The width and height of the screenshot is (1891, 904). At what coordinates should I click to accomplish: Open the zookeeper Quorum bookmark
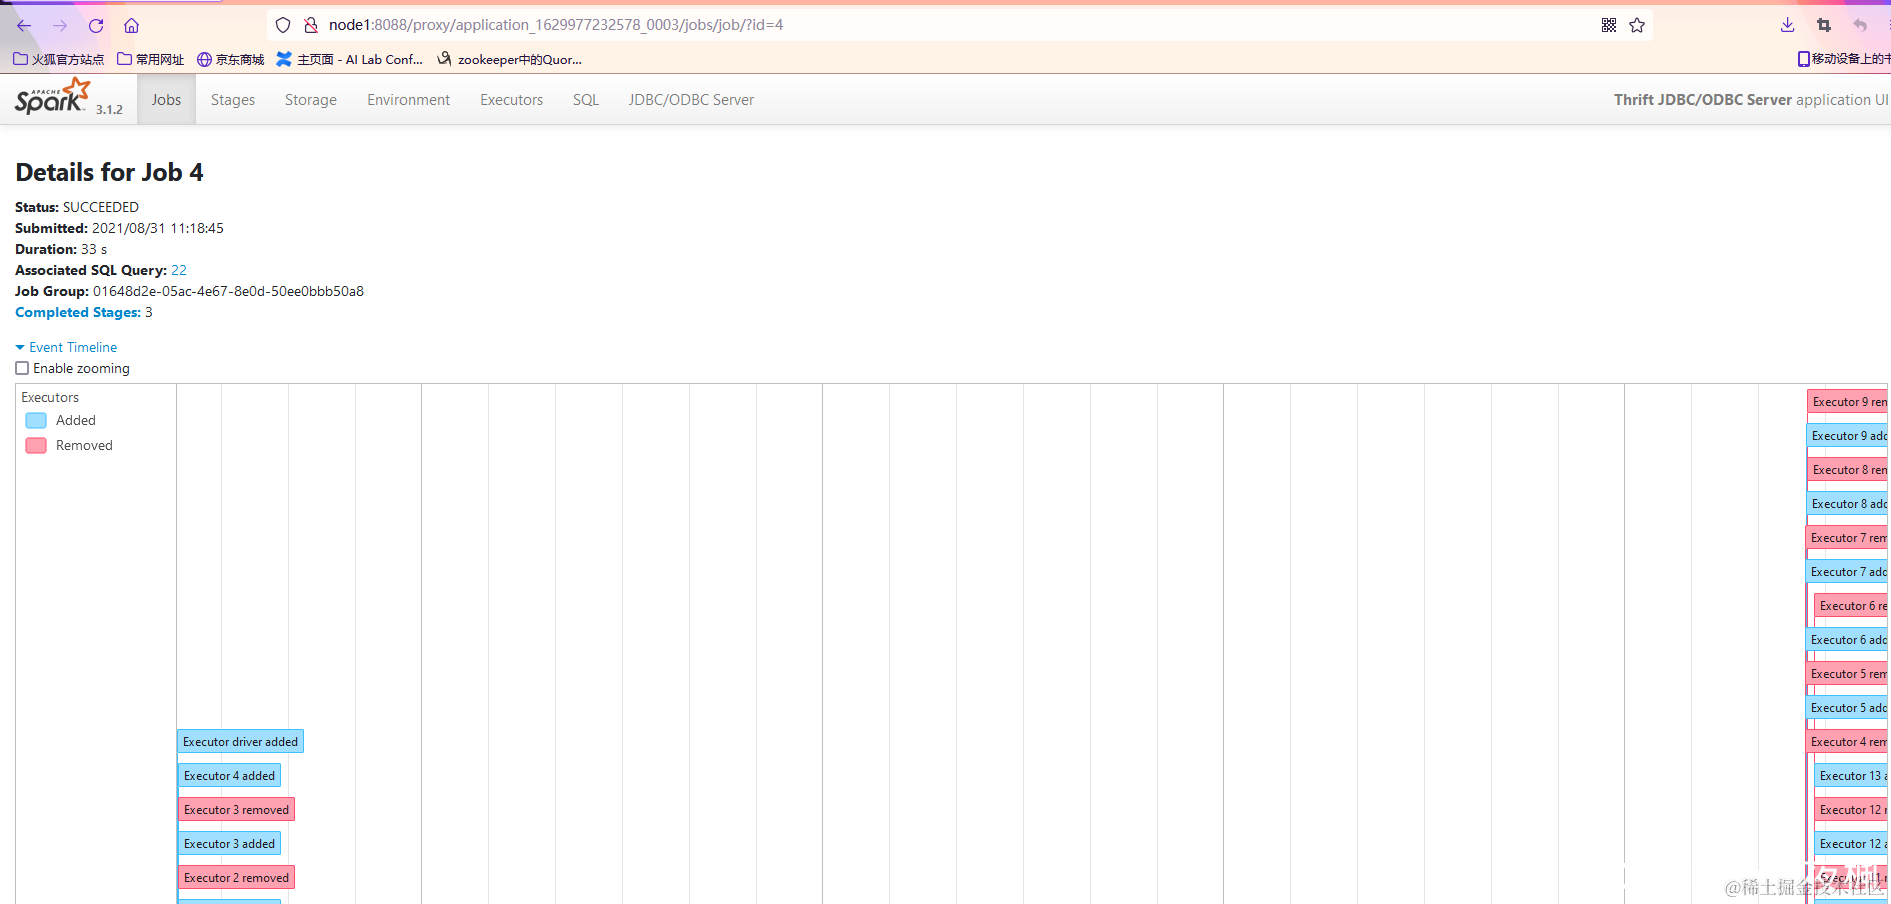[510, 60]
